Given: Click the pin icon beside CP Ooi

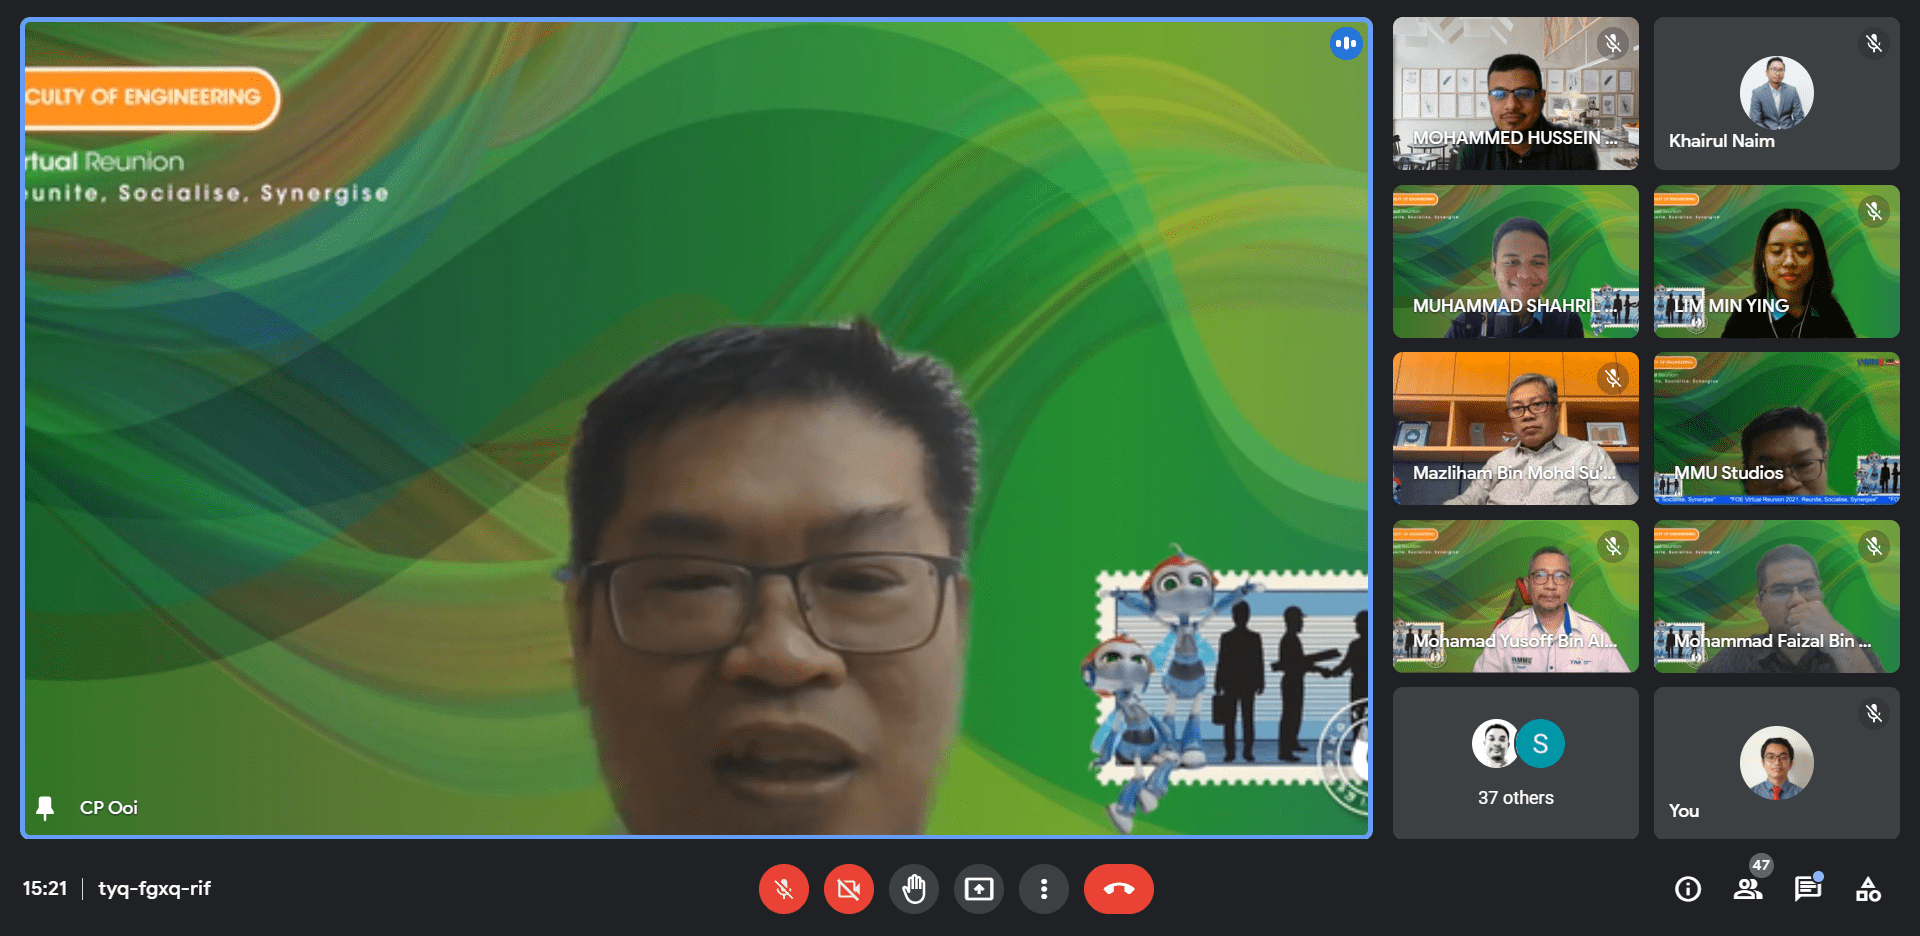Looking at the screenshot, I should (x=45, y=808).
